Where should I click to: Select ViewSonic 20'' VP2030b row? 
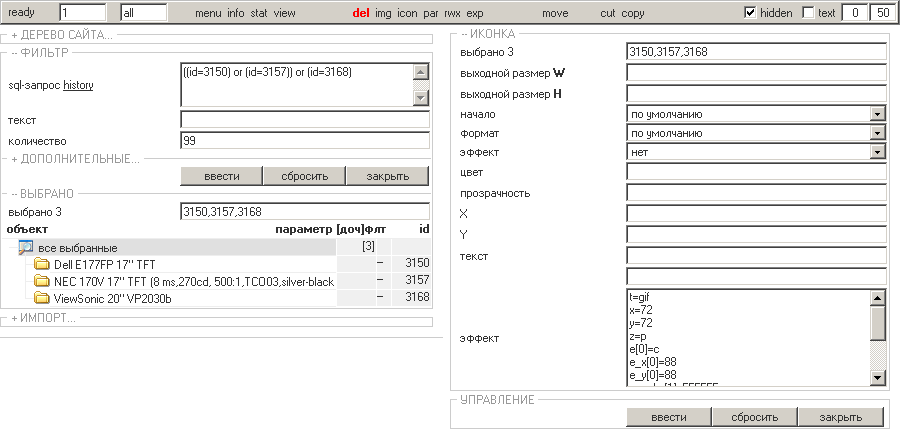coord(112,298)
